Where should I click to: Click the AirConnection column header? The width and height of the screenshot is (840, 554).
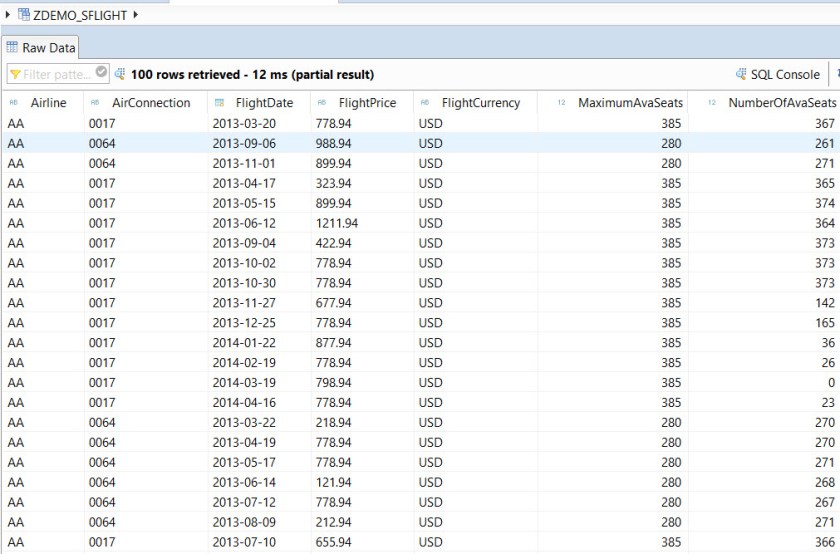(x=150, y=103)
